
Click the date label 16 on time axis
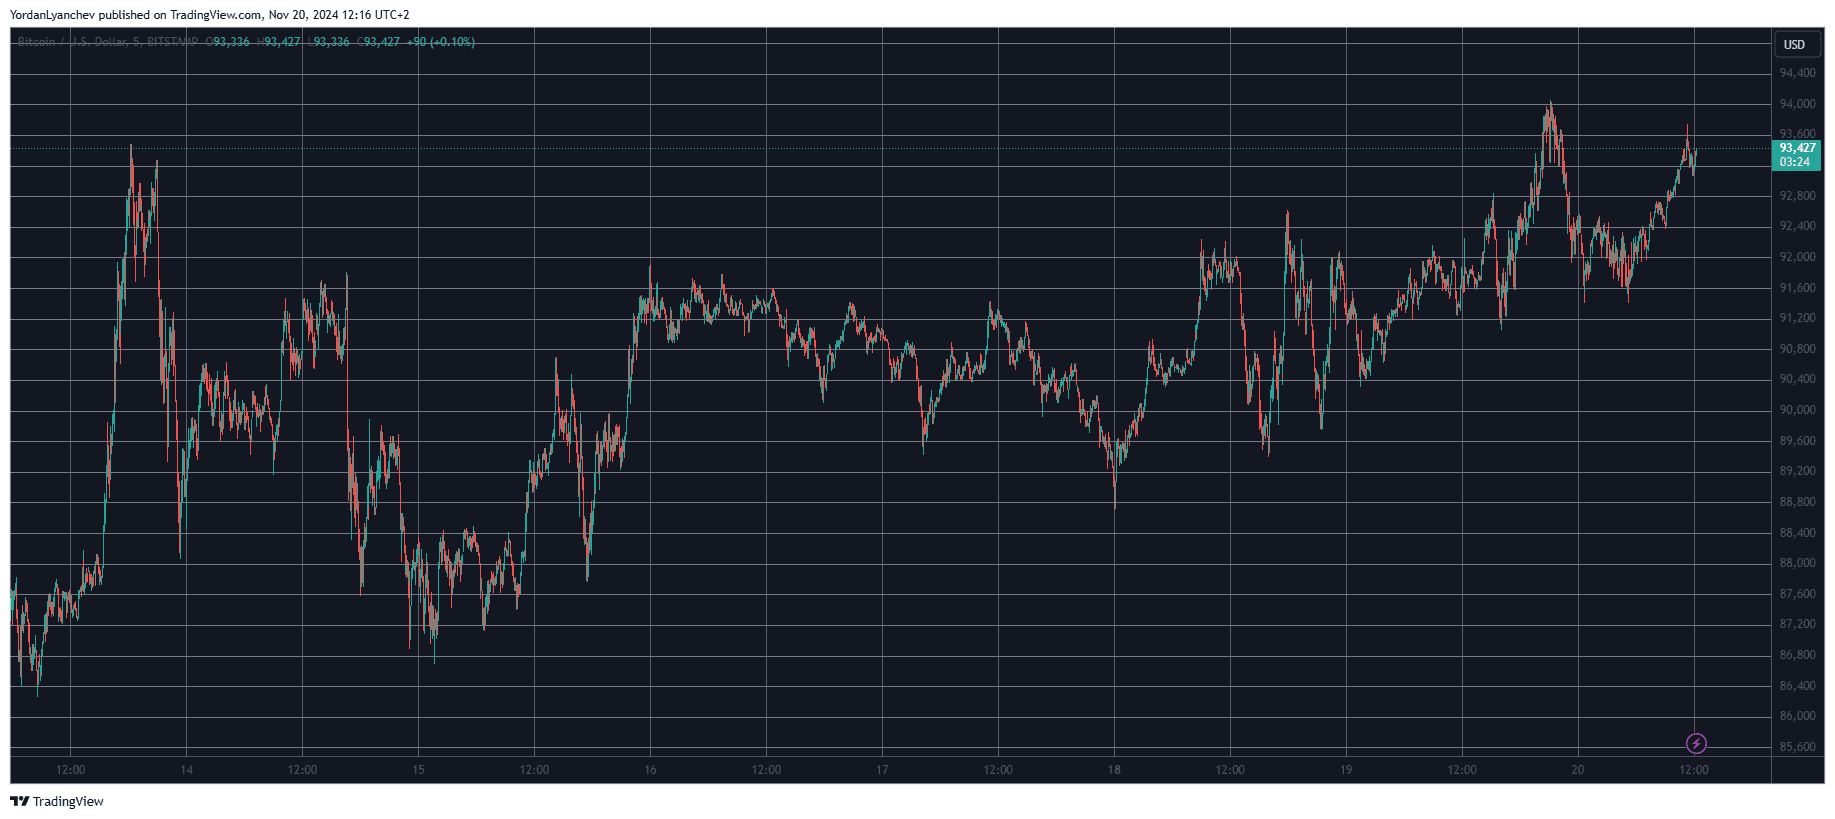(x=650, y=770)
